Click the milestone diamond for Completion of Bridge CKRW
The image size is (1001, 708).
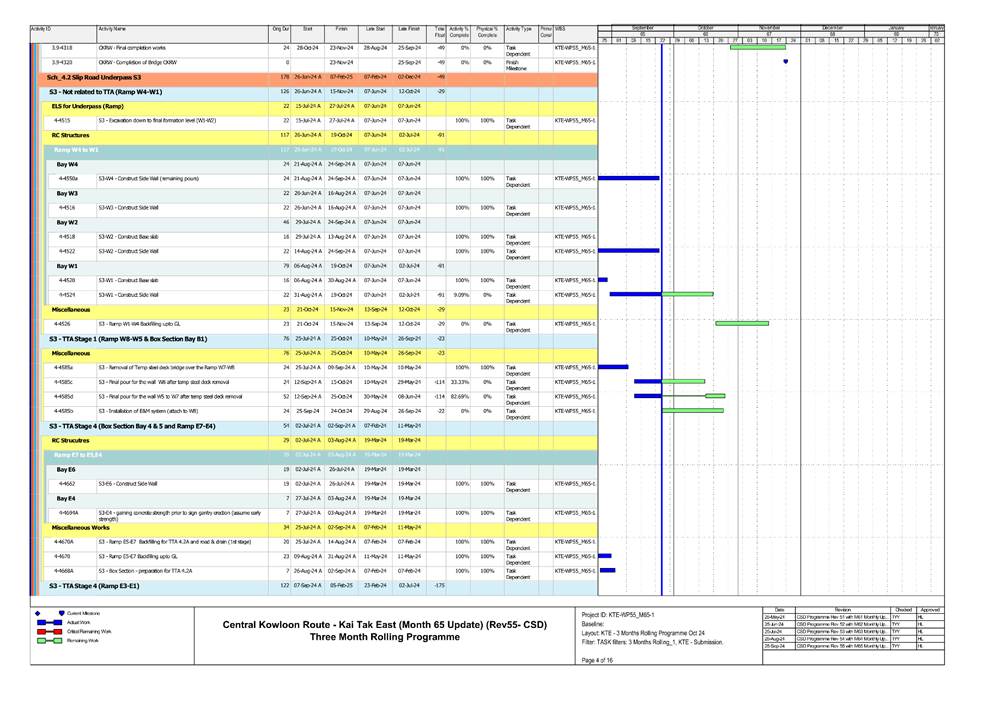785,61
